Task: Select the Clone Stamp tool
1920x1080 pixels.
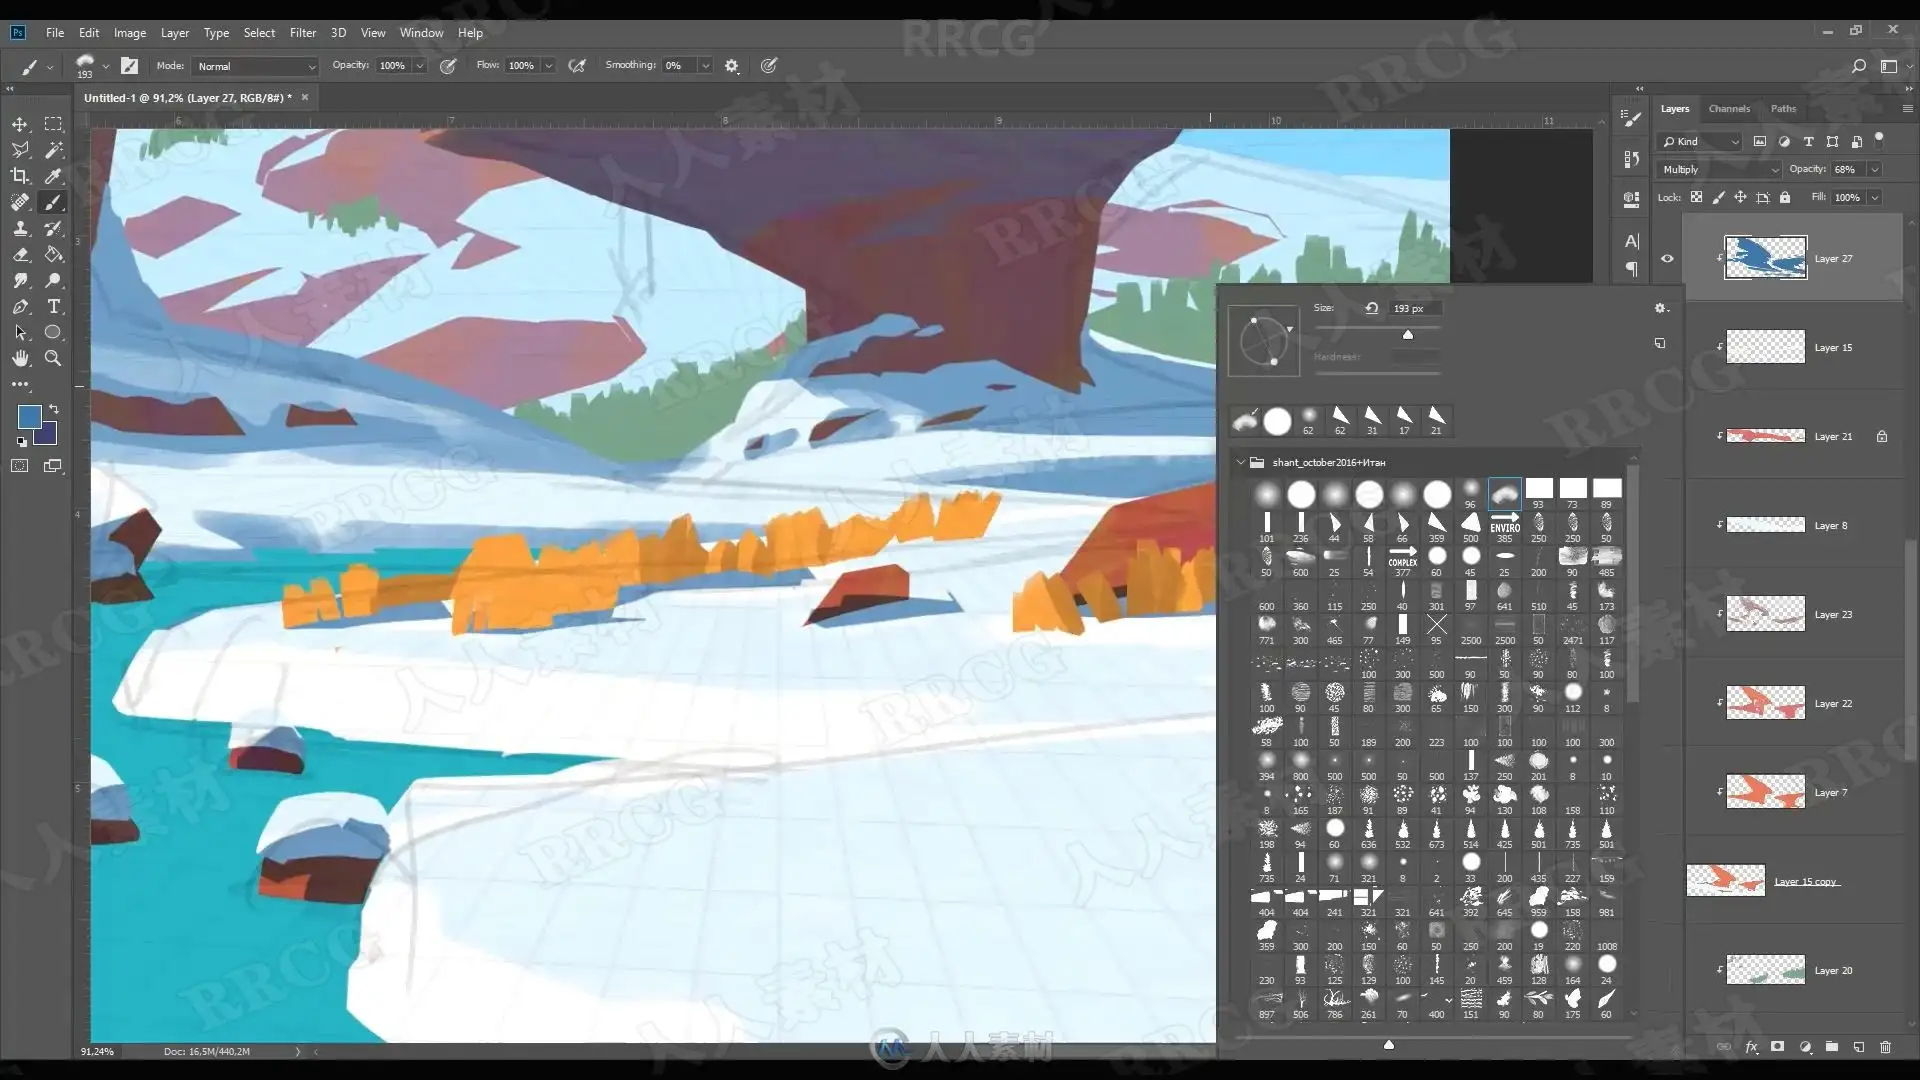Action: [20, 228]
